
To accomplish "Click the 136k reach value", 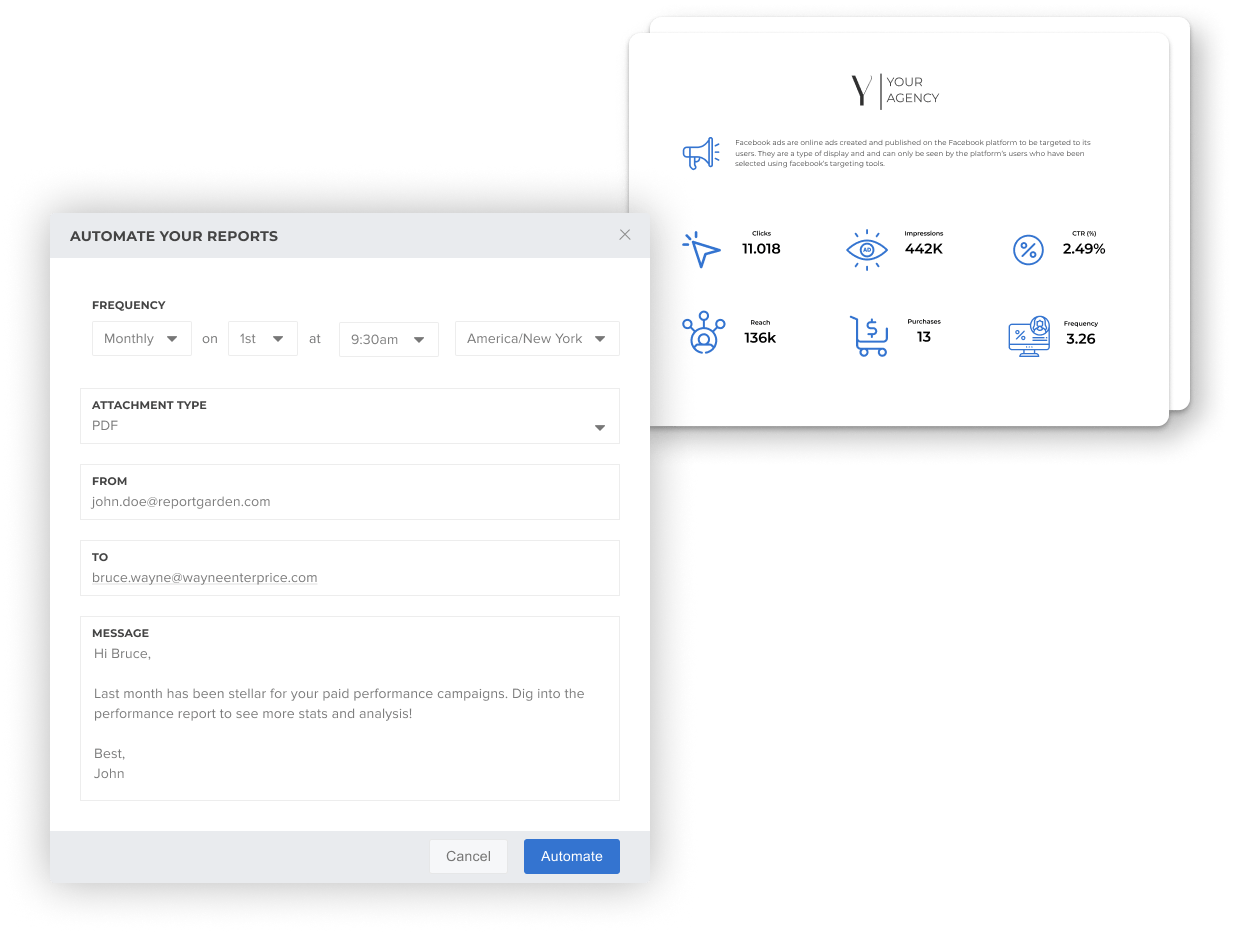I will (760, 338).
